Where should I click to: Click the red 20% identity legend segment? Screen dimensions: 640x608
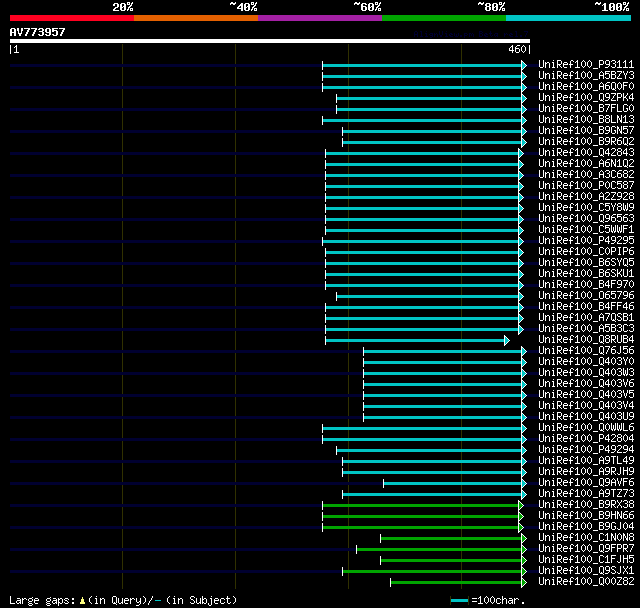(x=72, y=18)
